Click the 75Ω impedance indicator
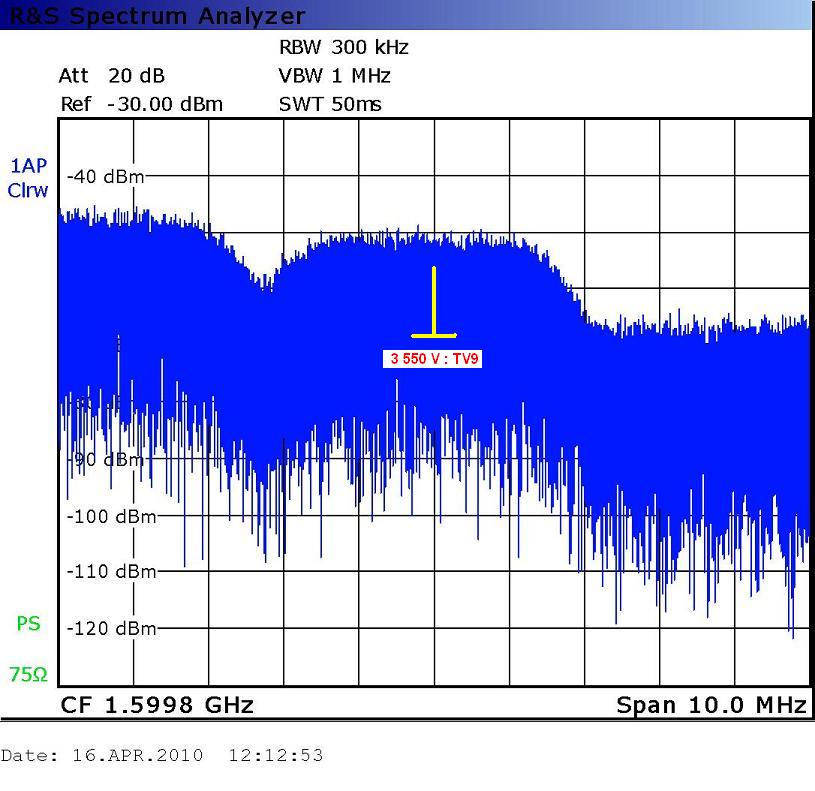Image resolution: width=815 pixels, height=791 pixels. point(28,675)
